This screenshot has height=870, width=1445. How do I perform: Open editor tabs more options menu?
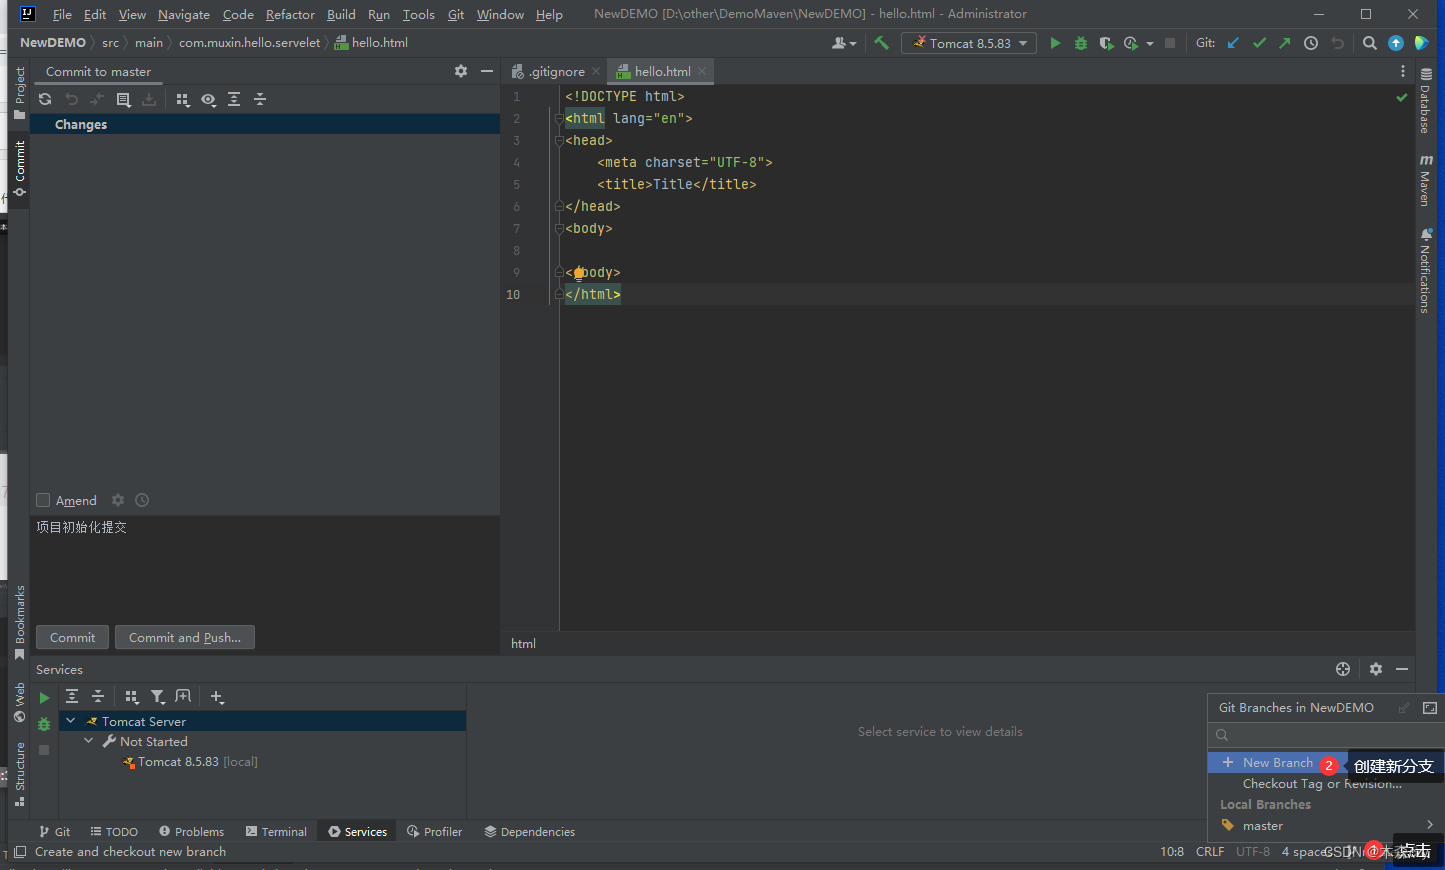(x=1403, y=71)
